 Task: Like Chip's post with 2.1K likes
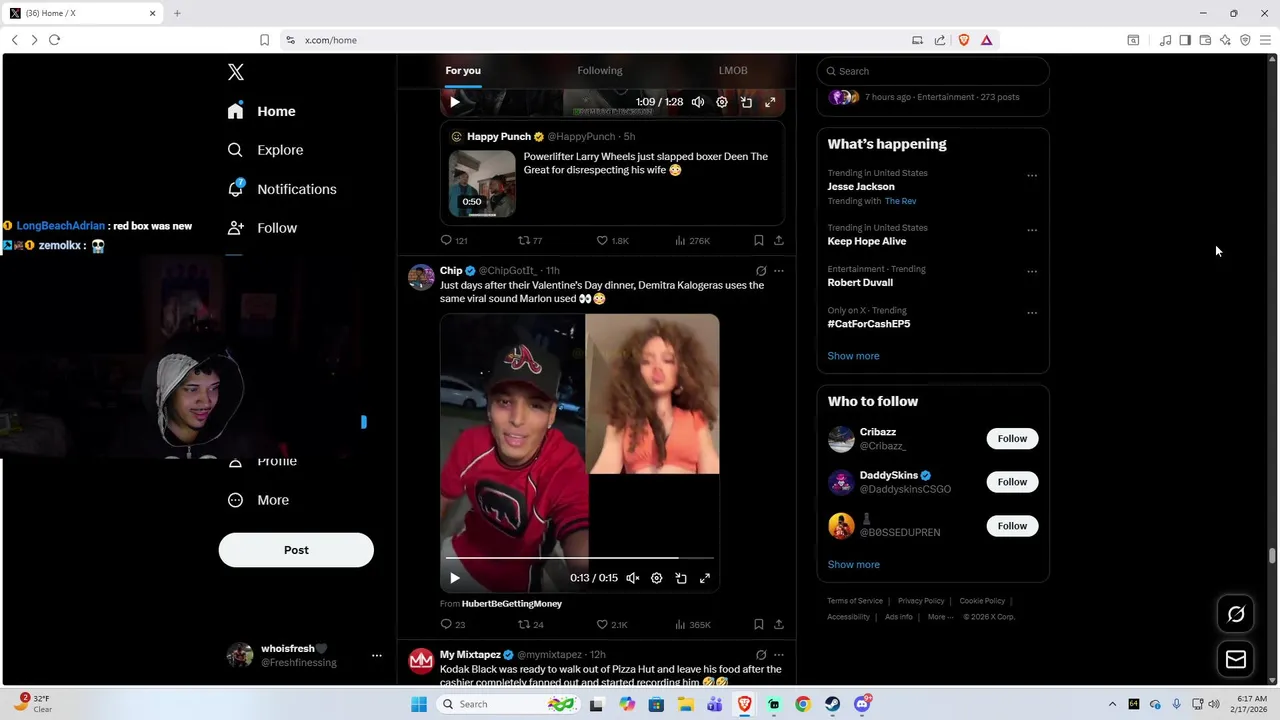click(x=612, y=625)
